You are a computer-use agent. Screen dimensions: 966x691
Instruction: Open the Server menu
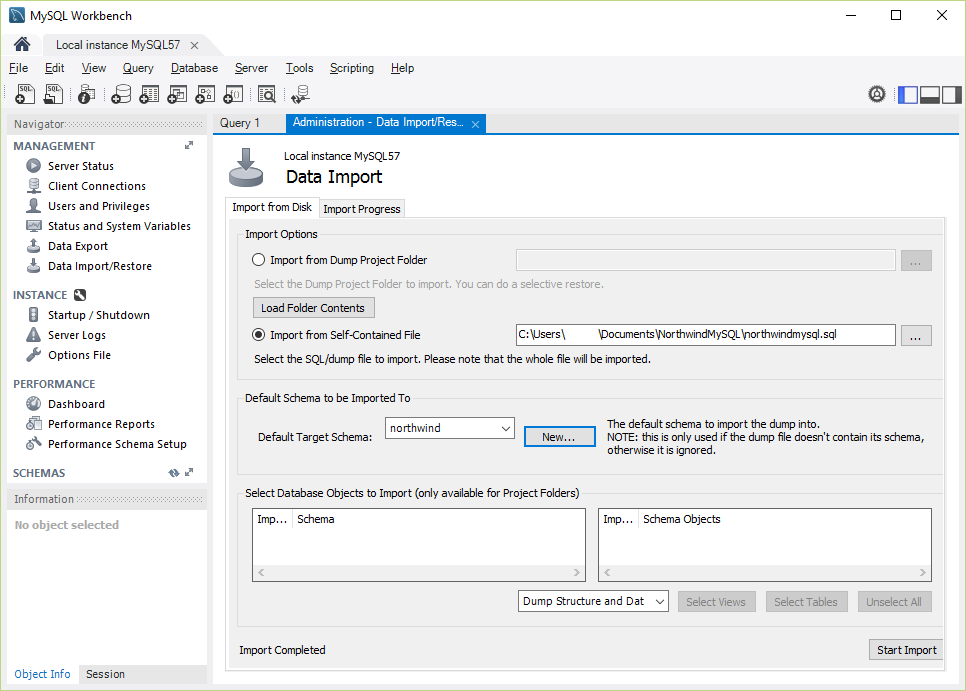pos(251,68)
